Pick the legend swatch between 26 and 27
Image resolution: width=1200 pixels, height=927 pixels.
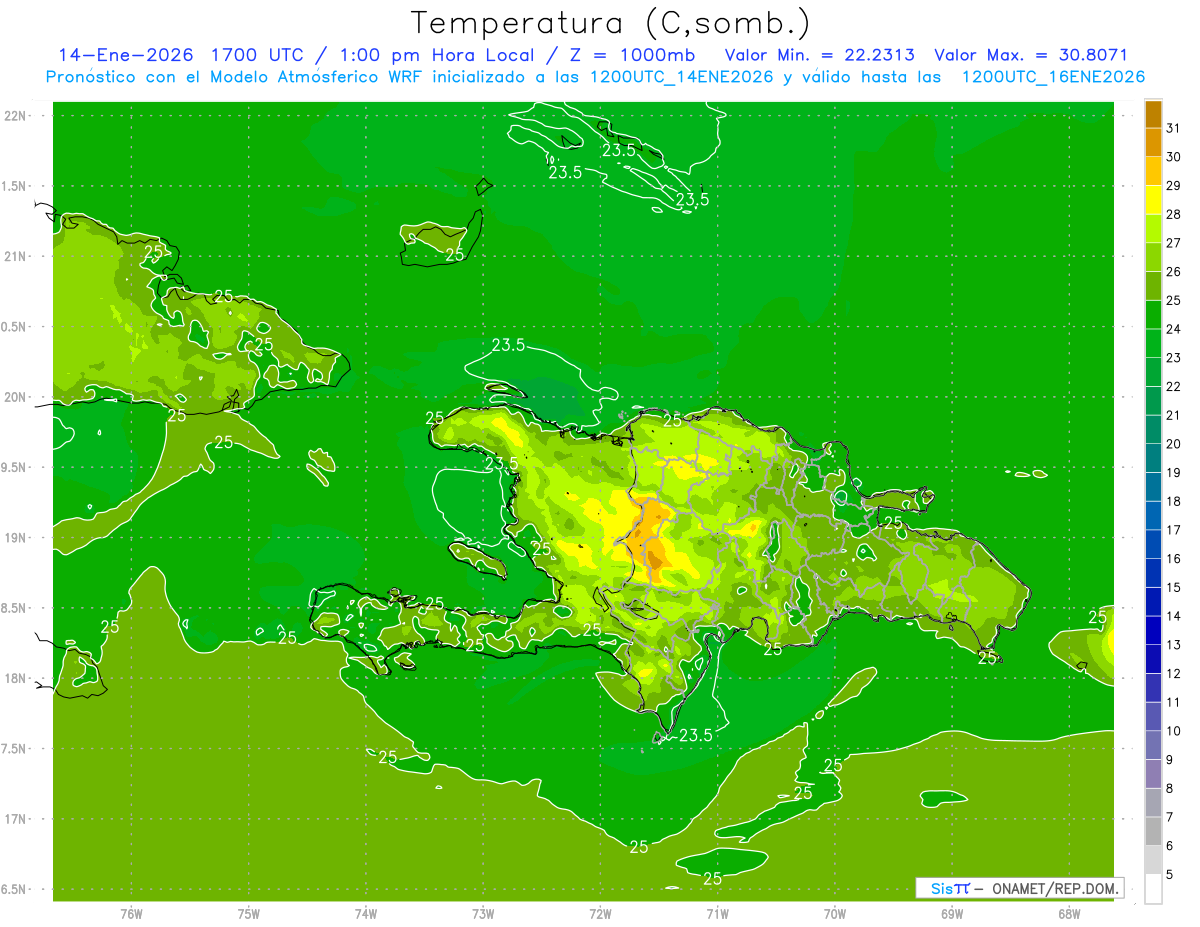pos(1153,257)
